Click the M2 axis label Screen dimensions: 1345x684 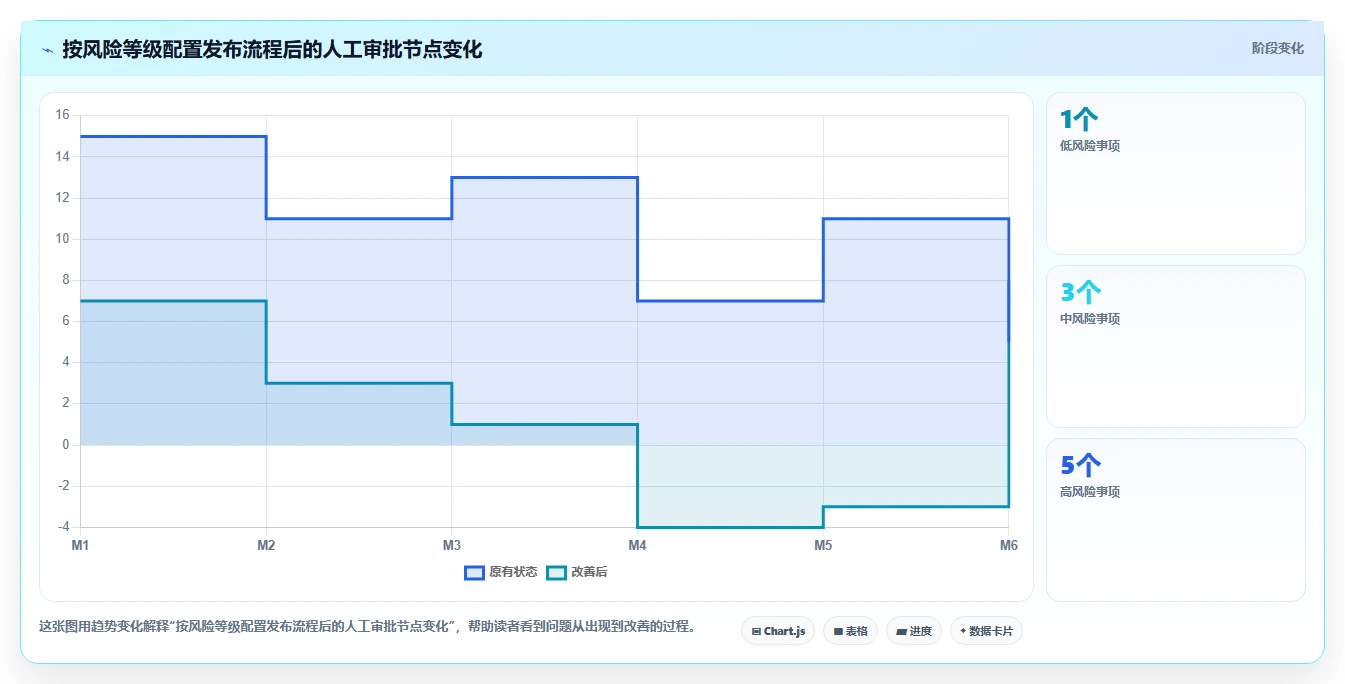pos(266,545)
